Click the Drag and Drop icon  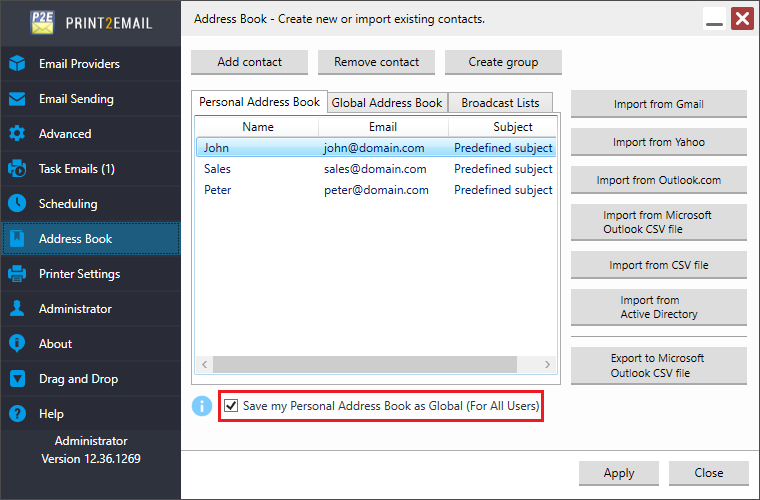click(x=17, y=379)
